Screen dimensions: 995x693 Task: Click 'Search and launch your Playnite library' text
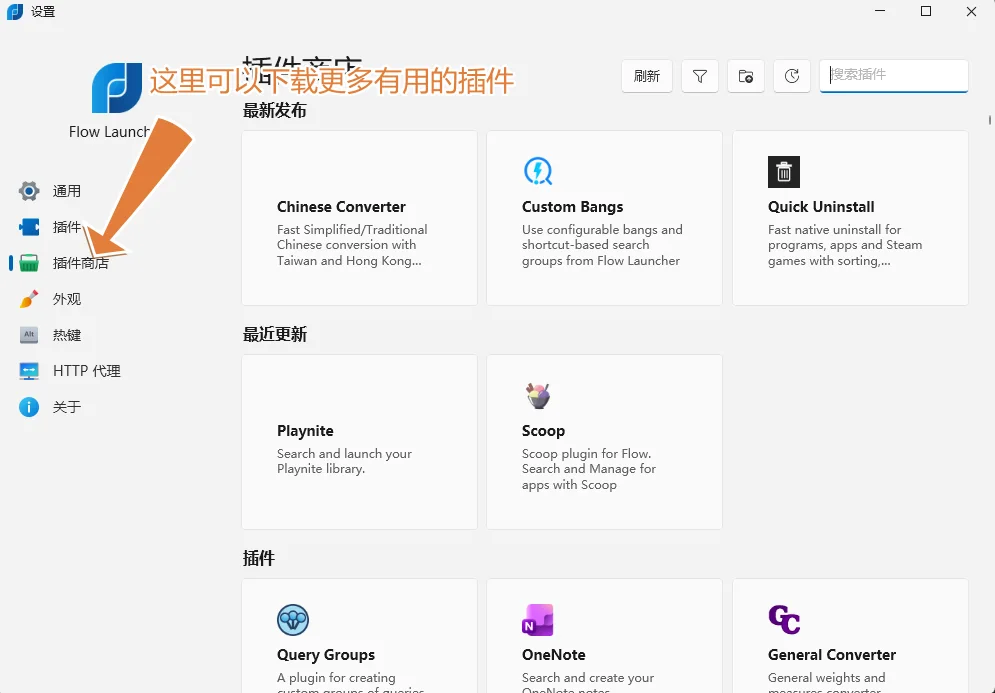point(344,461)
